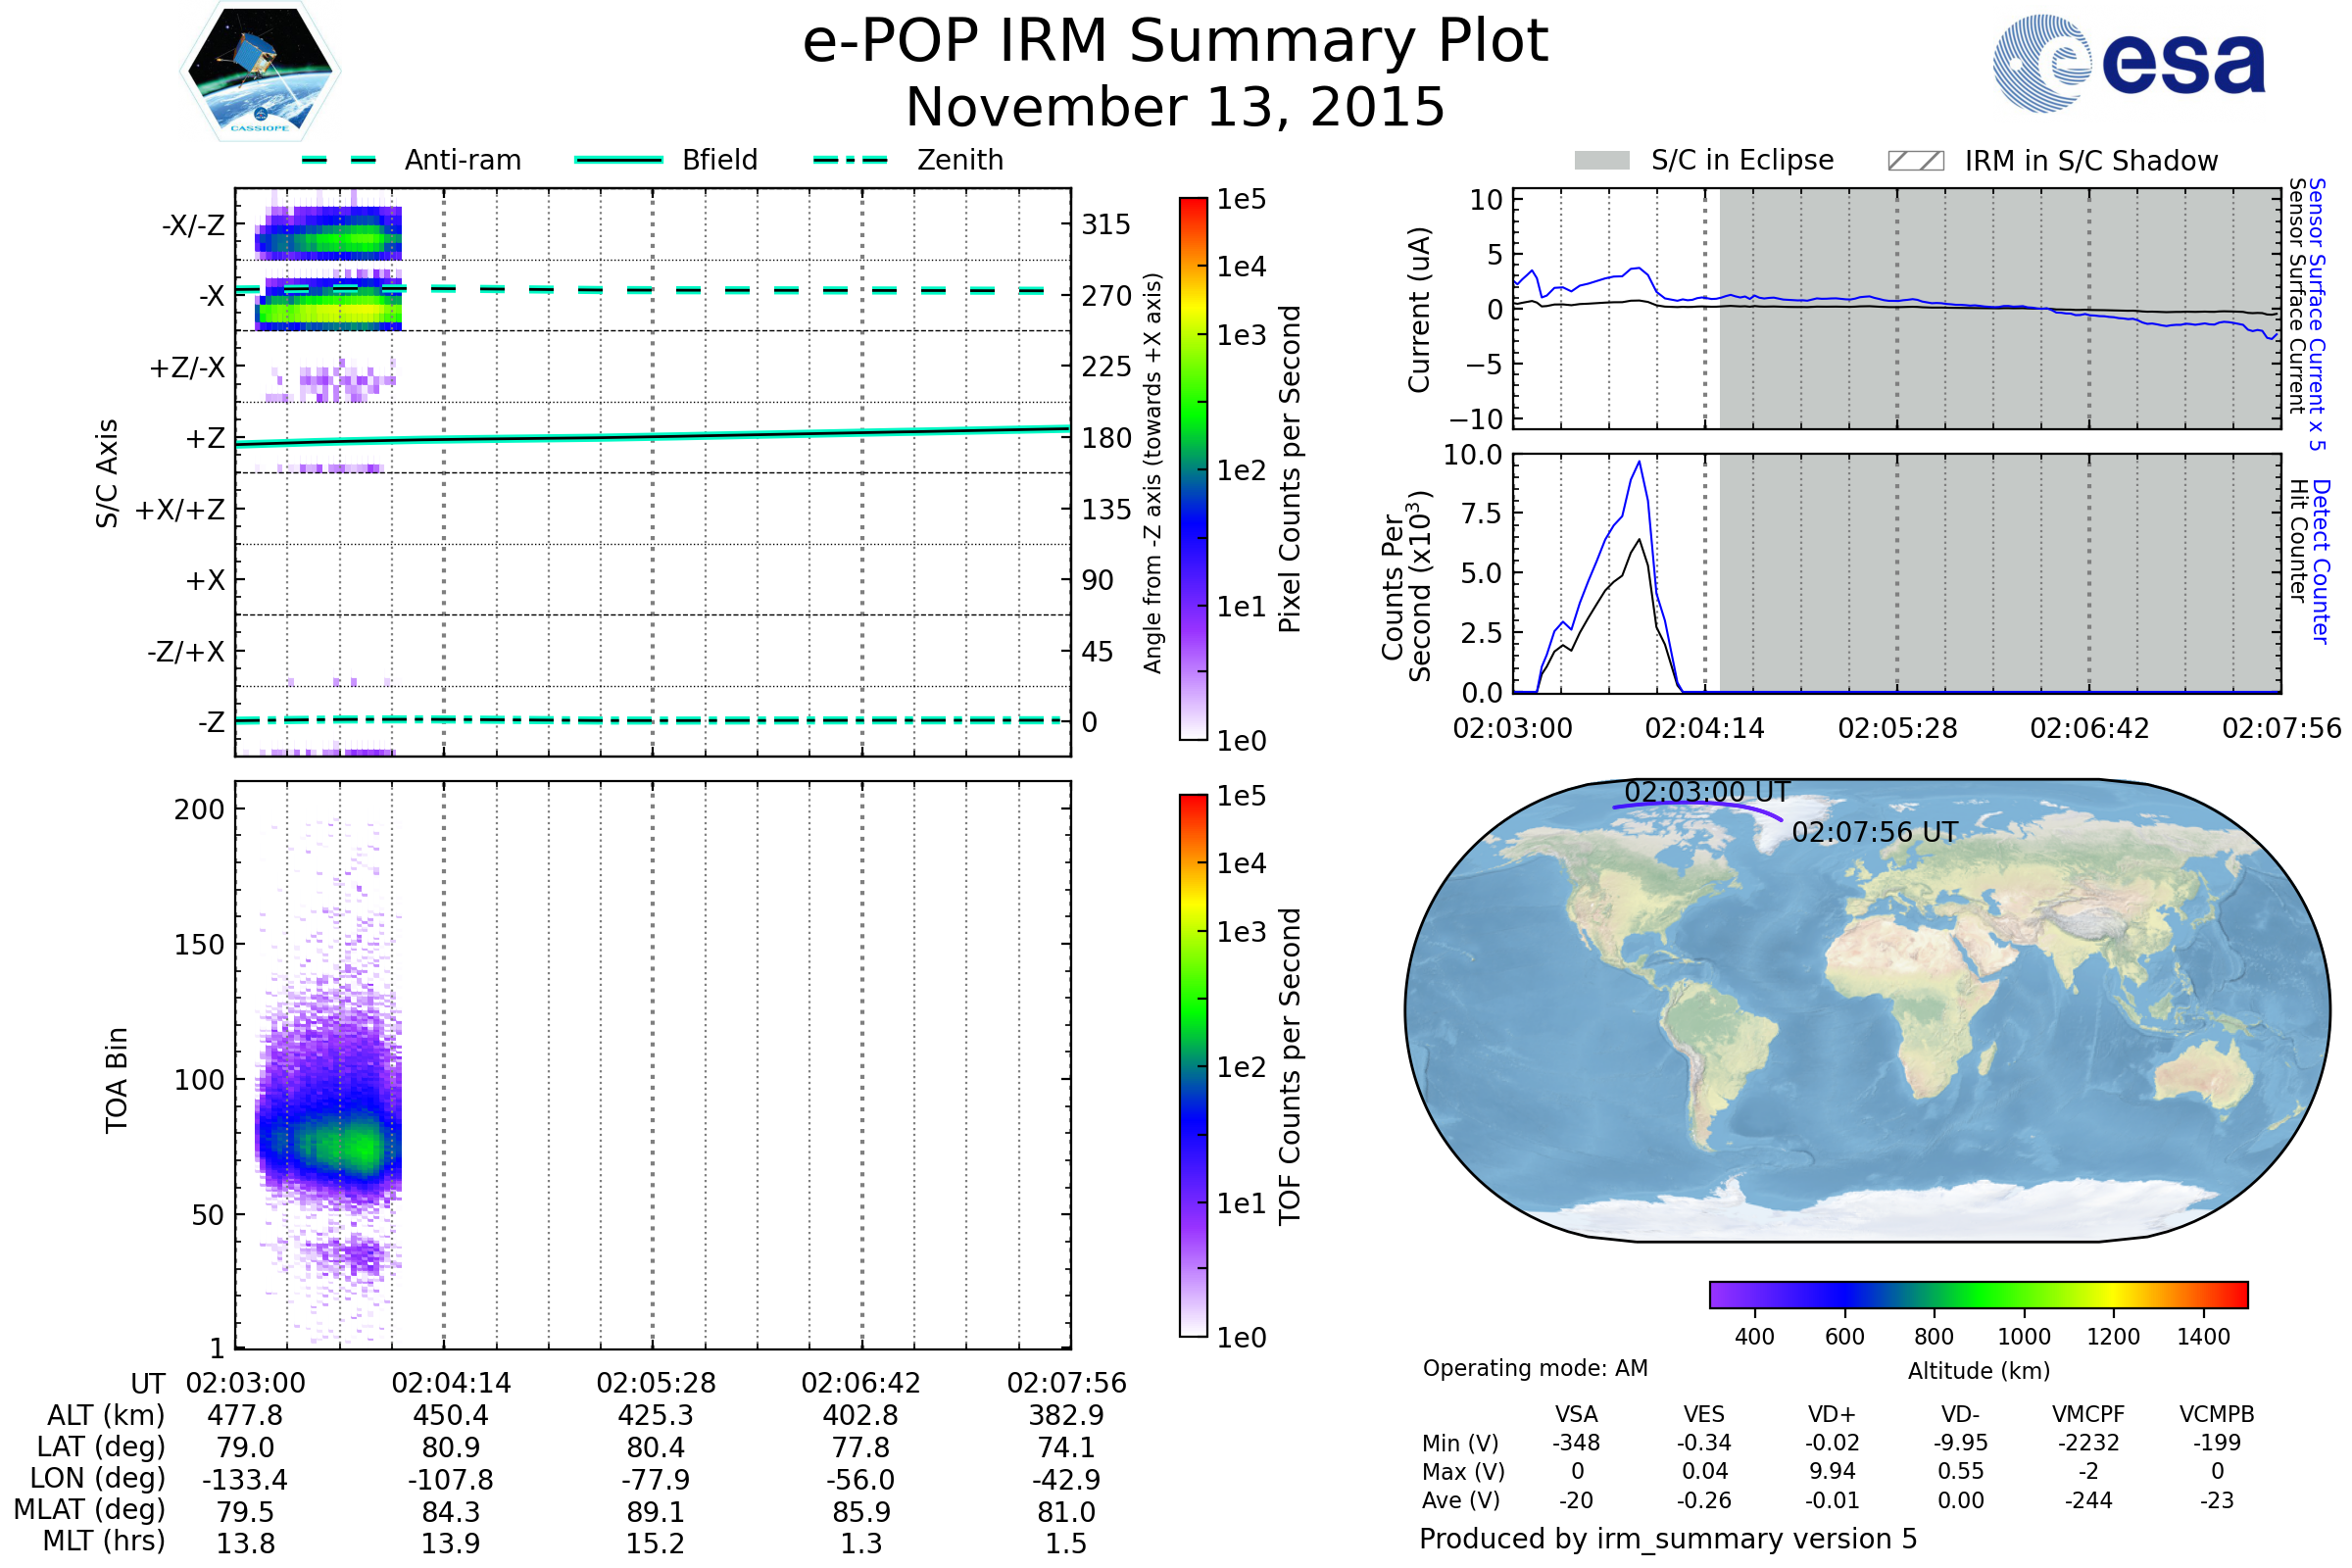
Task: Click the November 13, 2015 date heading
Action: (1175, 108)
